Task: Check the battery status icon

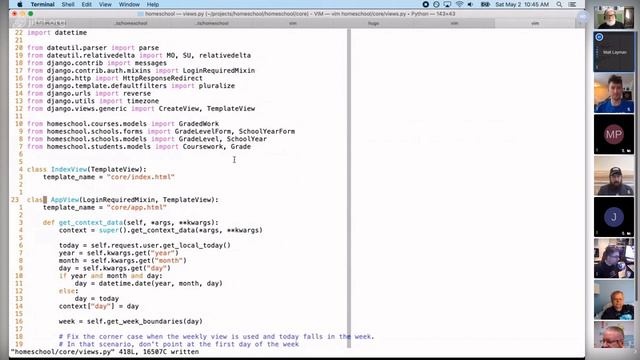Action: 485,4
